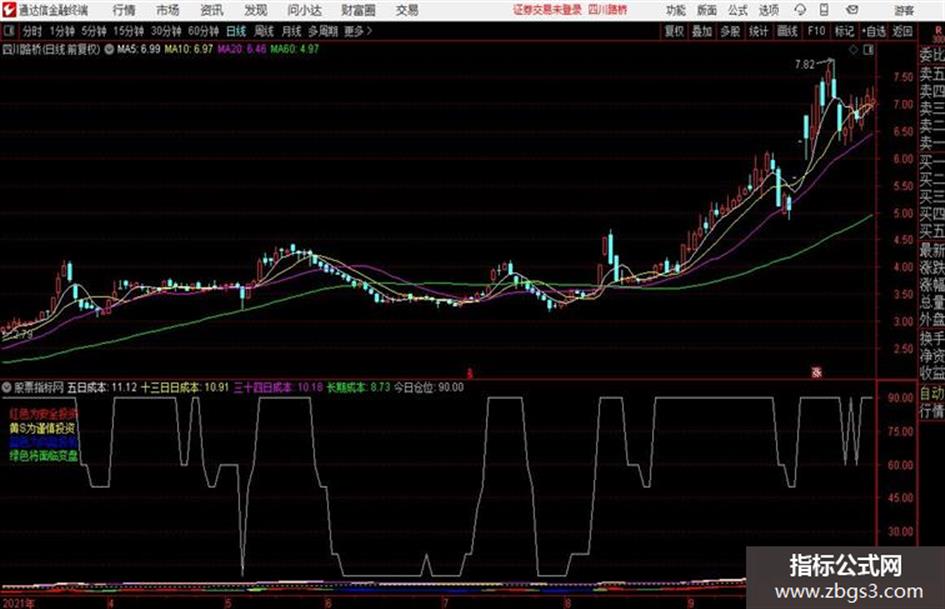Screen dimensions: 945x609
Task: Click the 长期成本: 8.73 value
Action: (x=359, y=388)
